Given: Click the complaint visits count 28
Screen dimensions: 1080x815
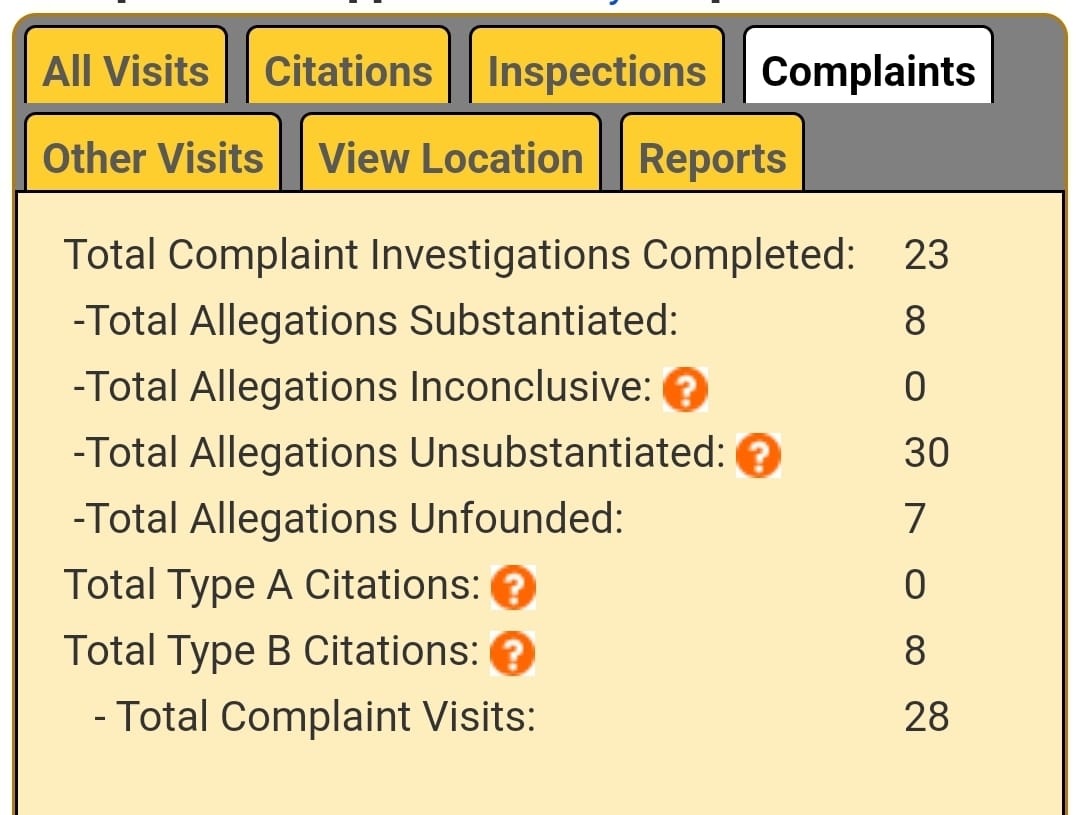Looking at the screenshot, I should (926, 717).
